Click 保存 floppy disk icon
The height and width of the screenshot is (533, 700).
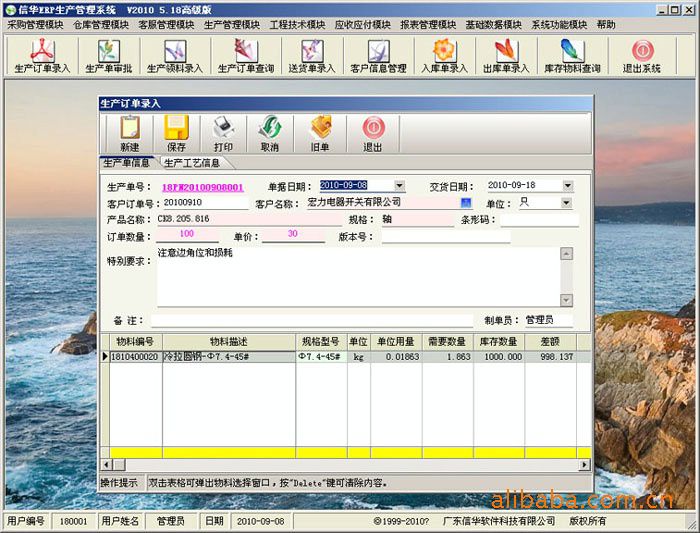pyautogui.click(x=176, y=133)
